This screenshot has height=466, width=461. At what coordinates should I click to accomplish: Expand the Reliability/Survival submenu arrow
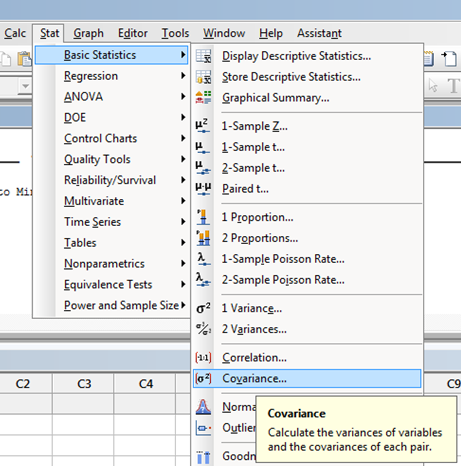[x=183, y=180]
